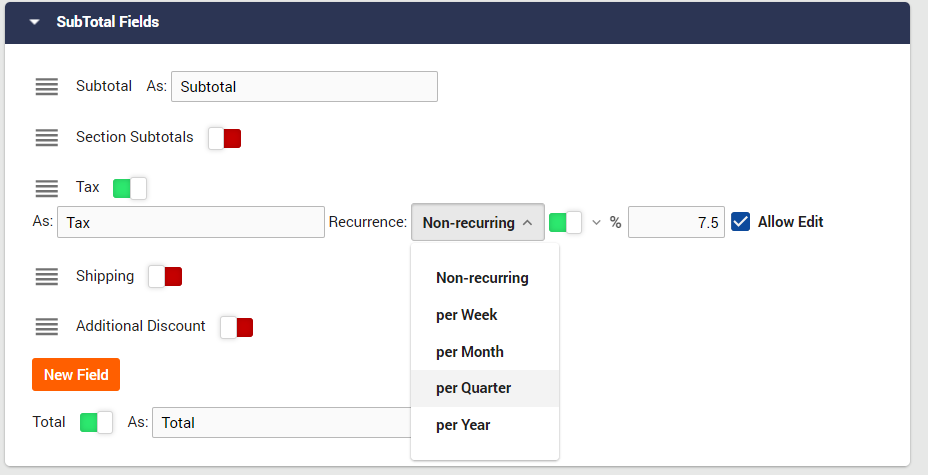Open the small chevron beside the percent sign

pos(597,222)
